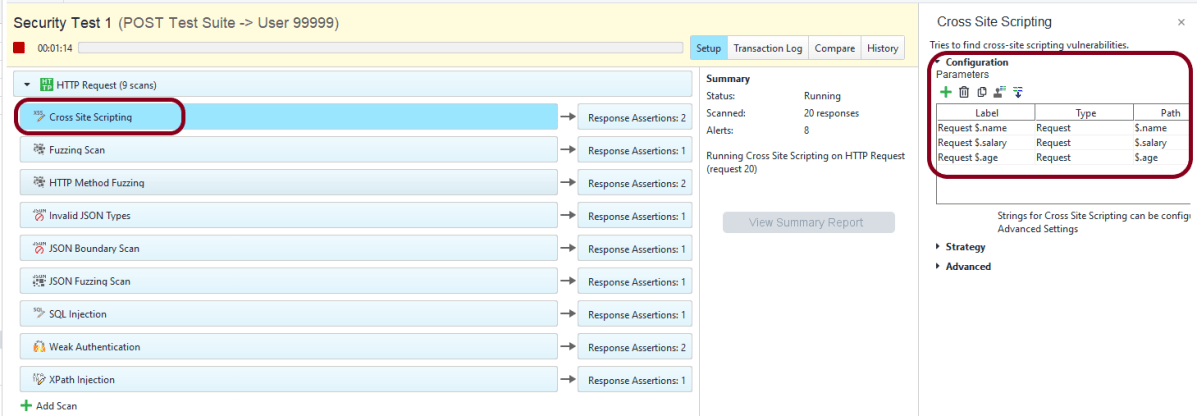
Task: Click the green plus Add Parameter icon
Action: 946,92
